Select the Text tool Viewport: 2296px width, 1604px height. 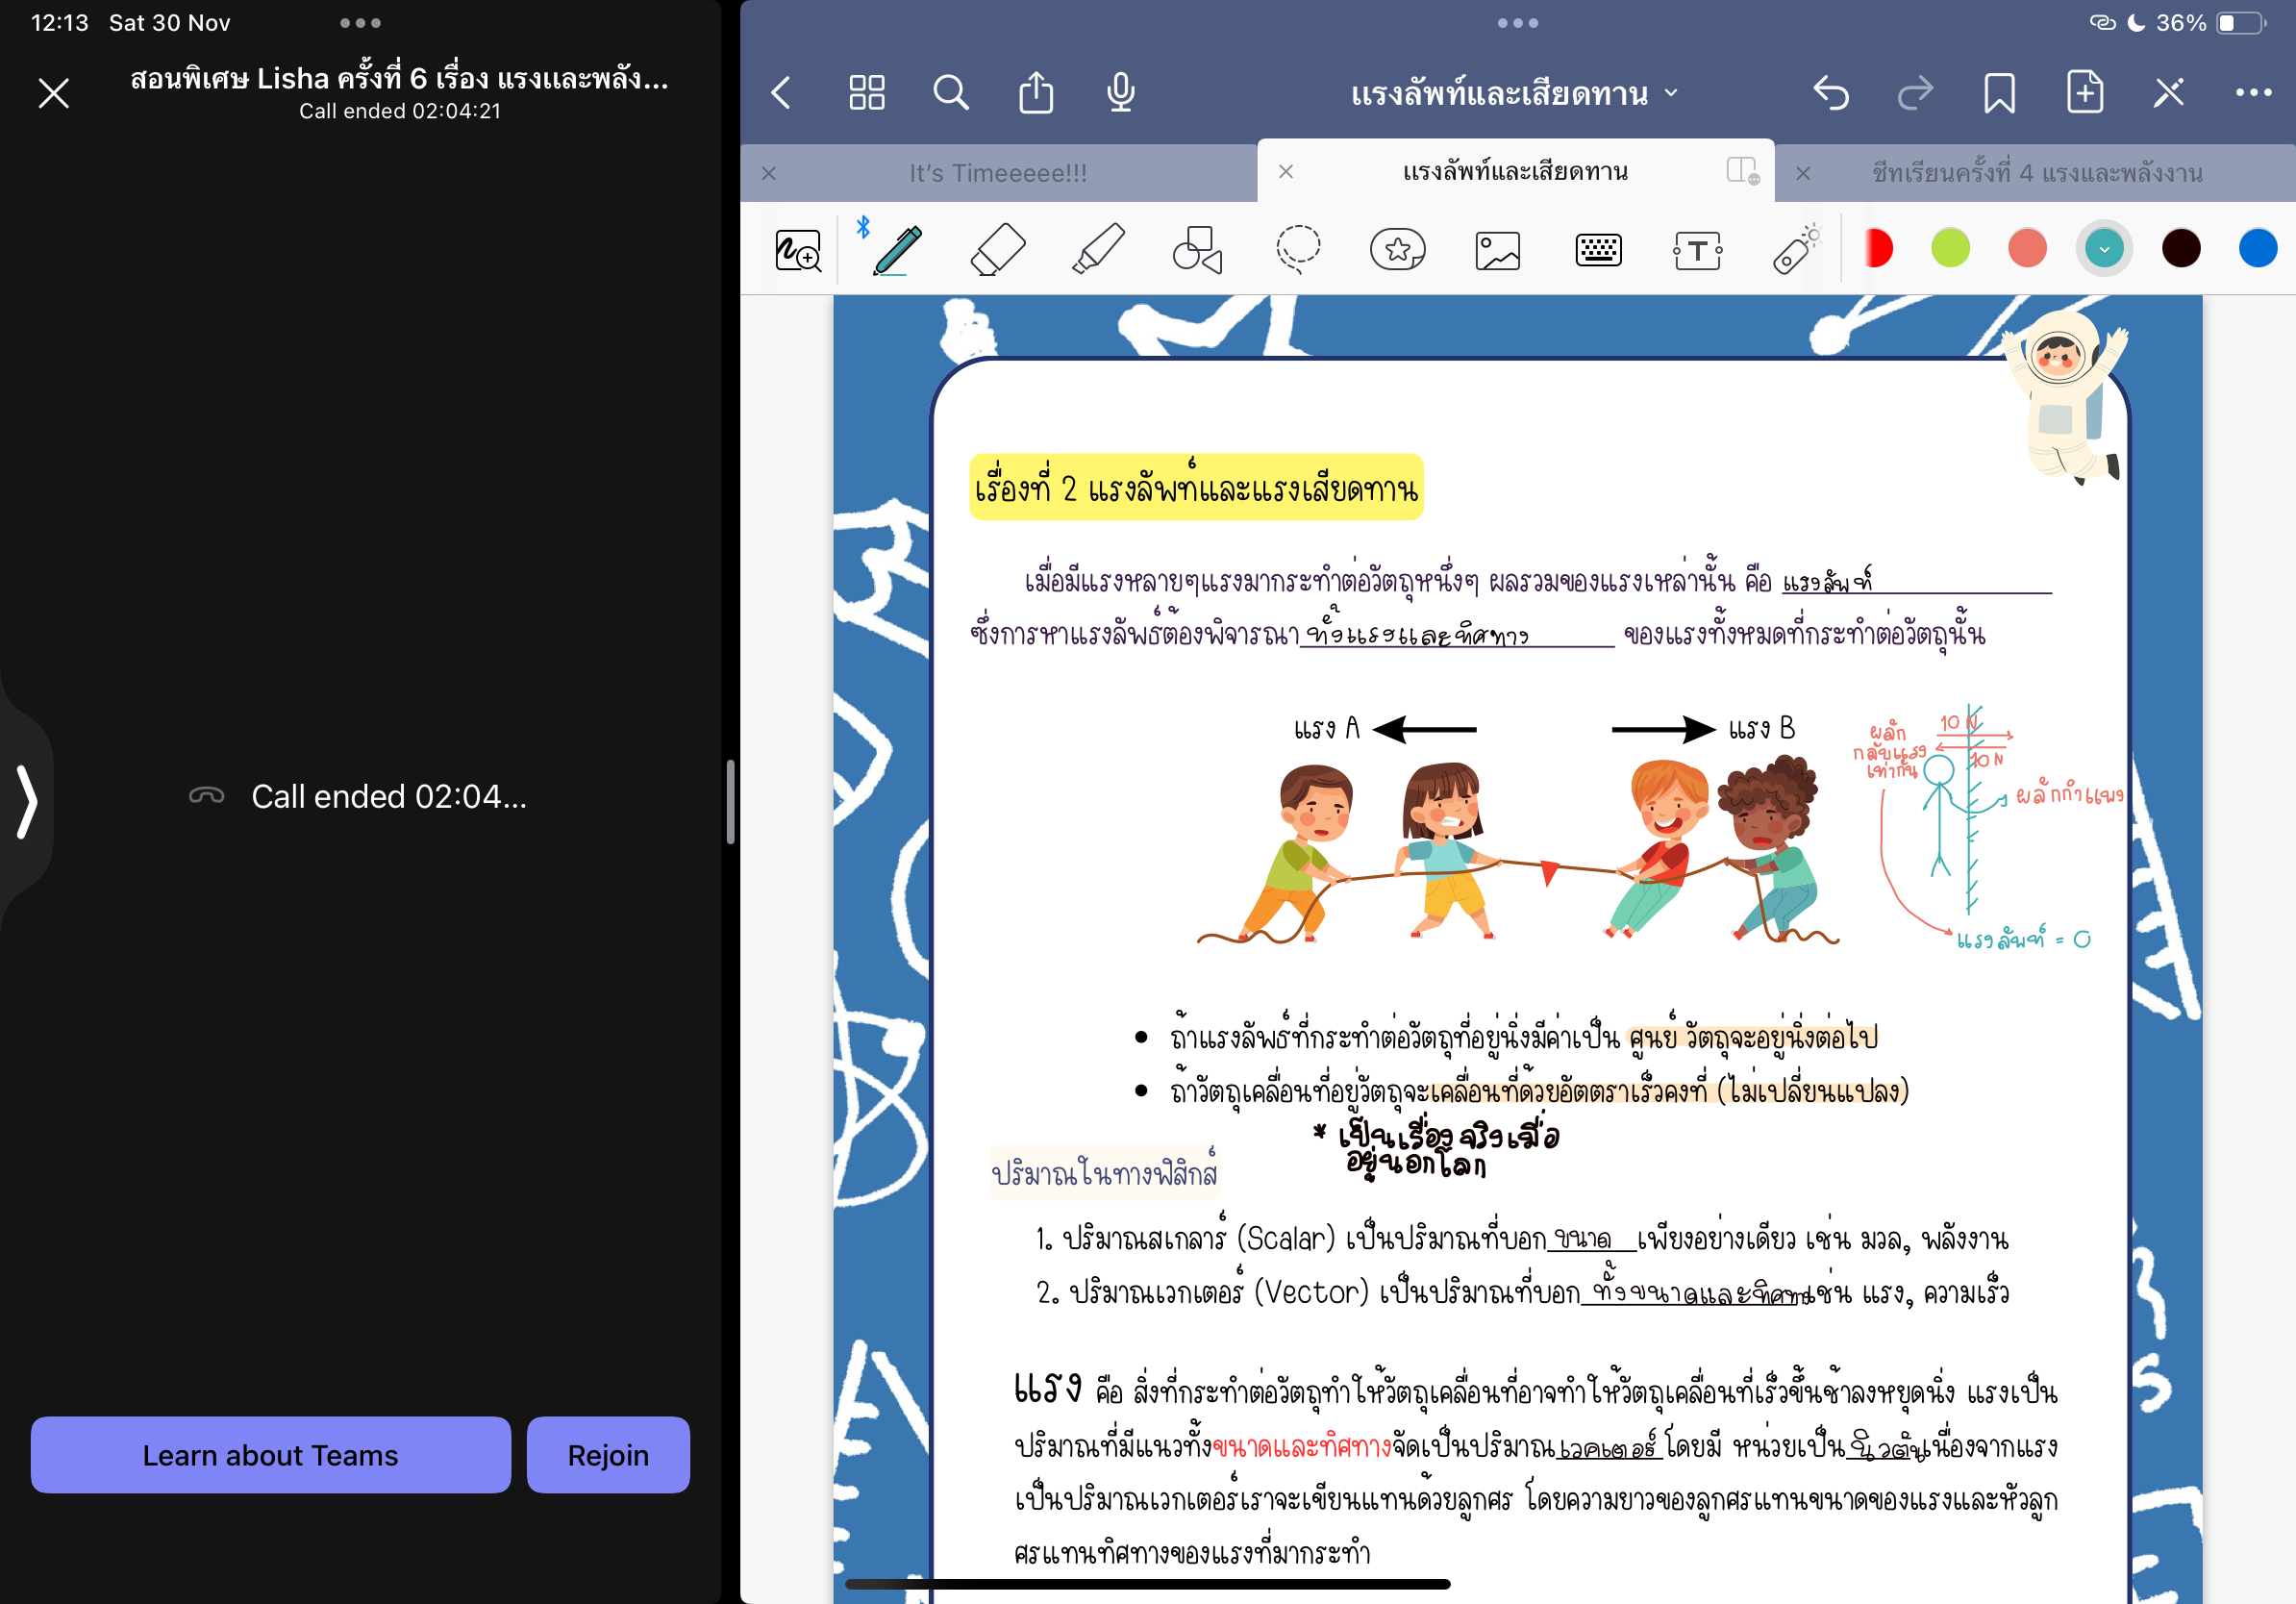1697,250
